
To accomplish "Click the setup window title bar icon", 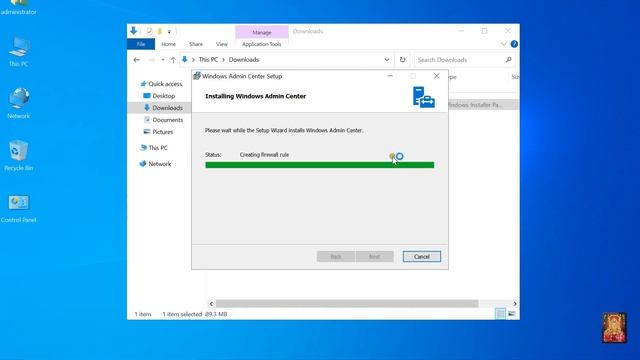I will click(197, 76).
